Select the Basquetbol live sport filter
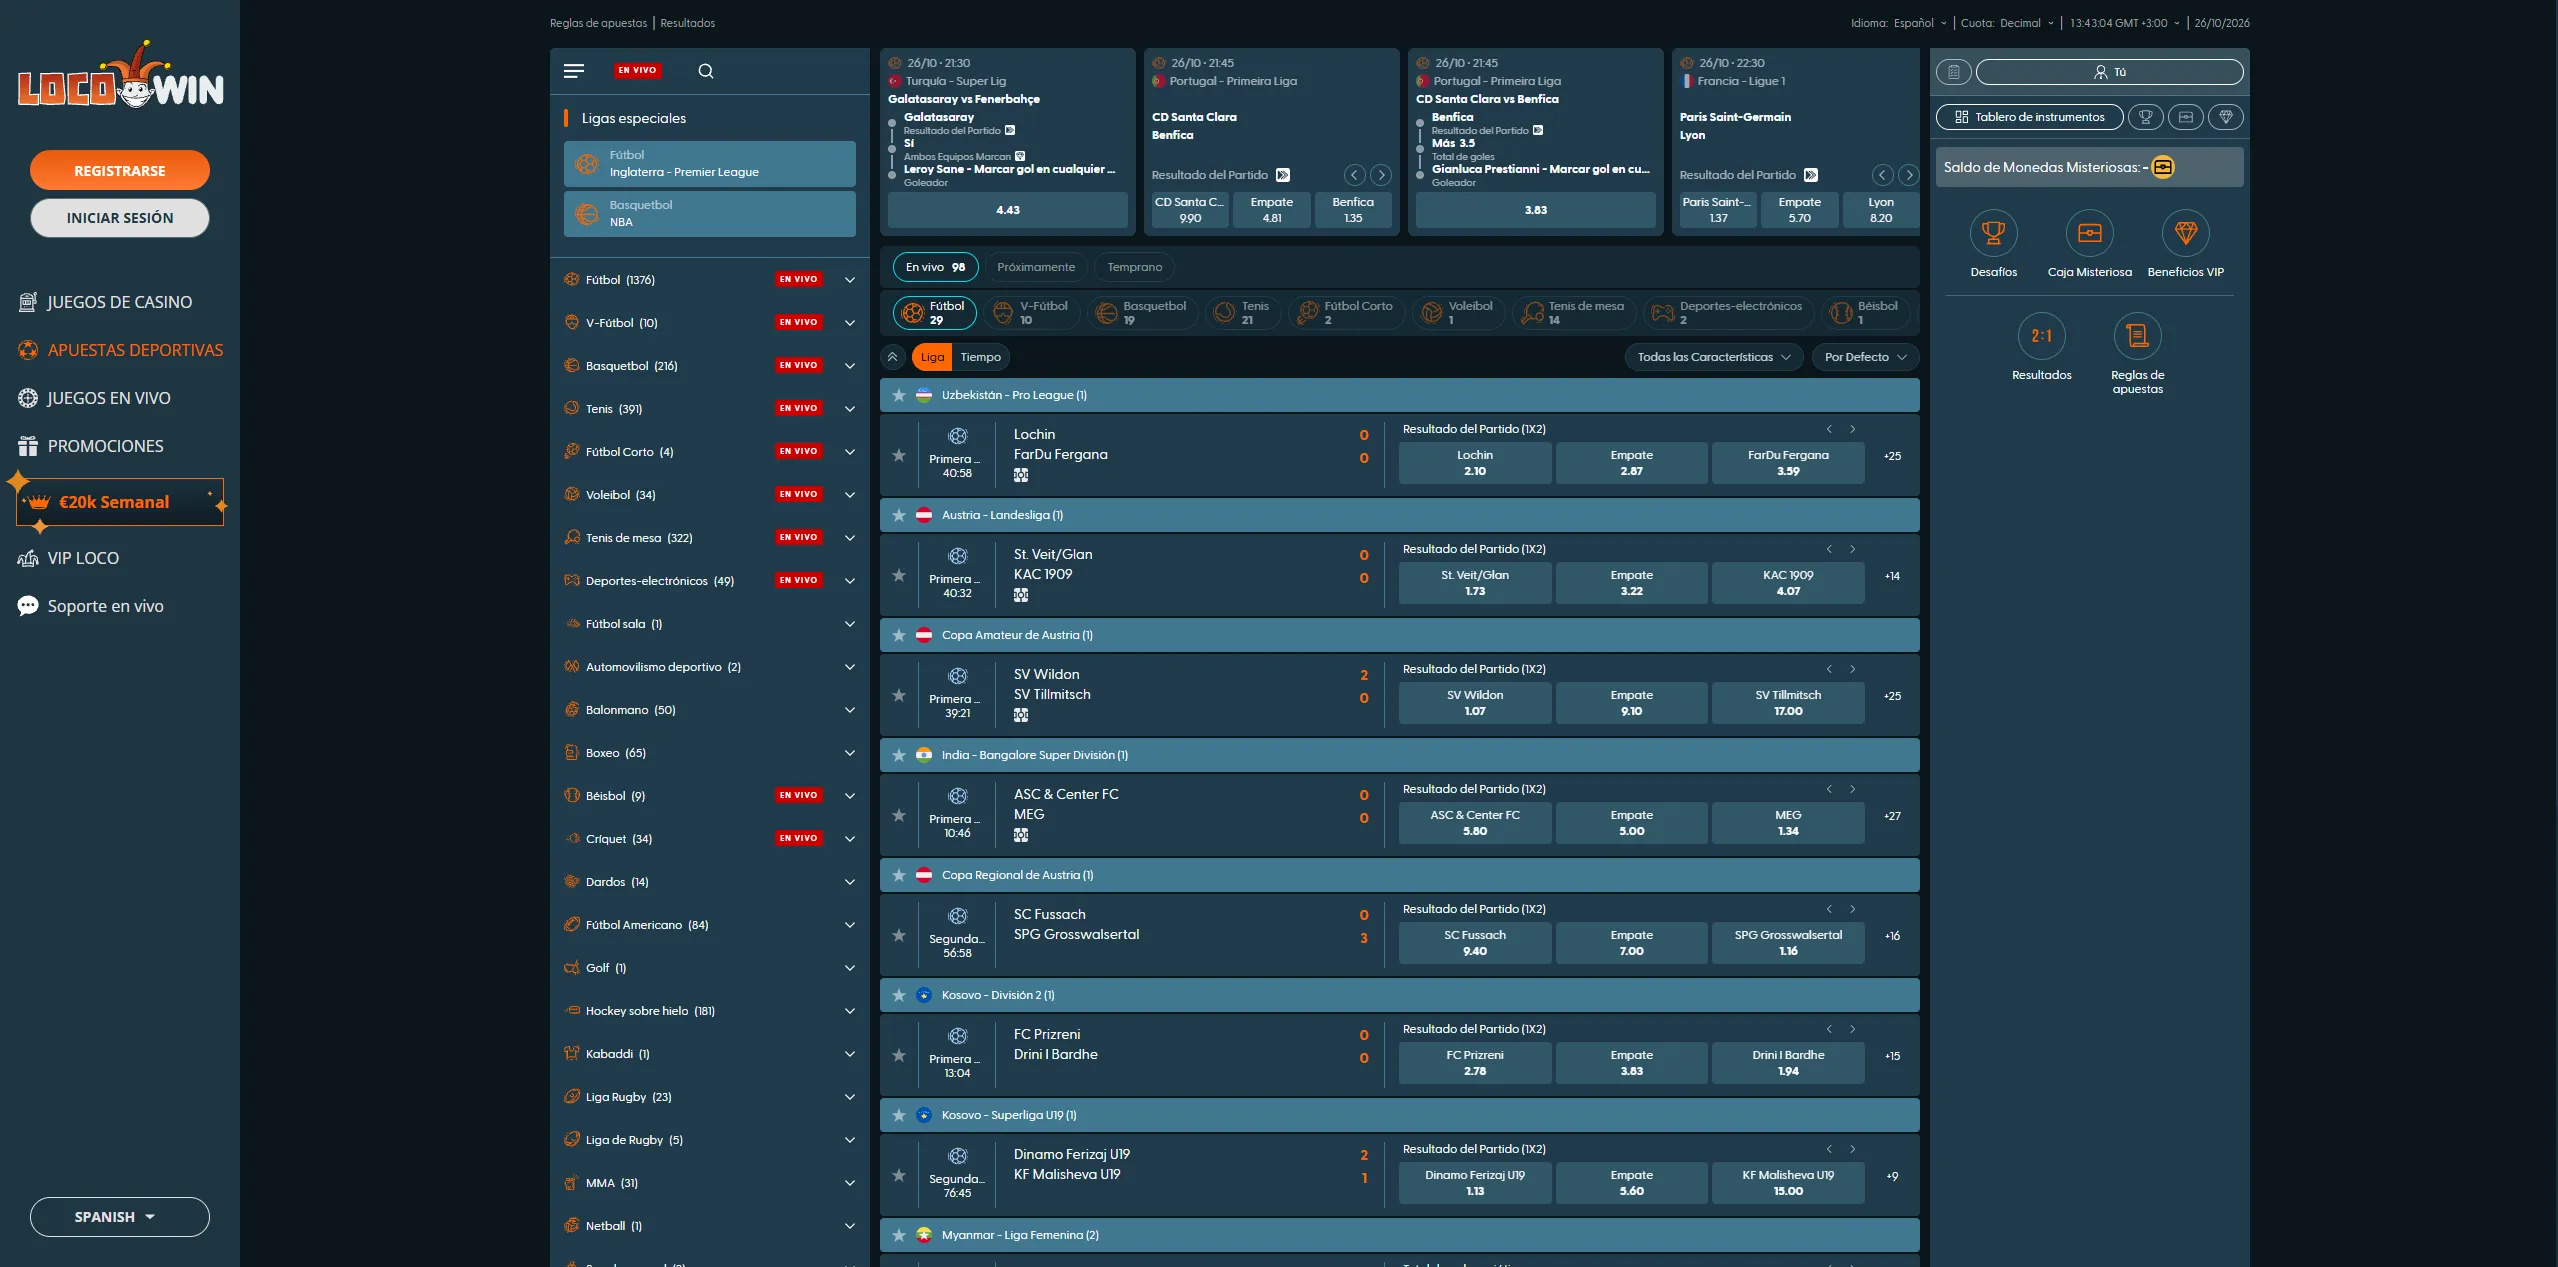2558x1267 pixels. pyautogui.click(x=1143, y=313)
